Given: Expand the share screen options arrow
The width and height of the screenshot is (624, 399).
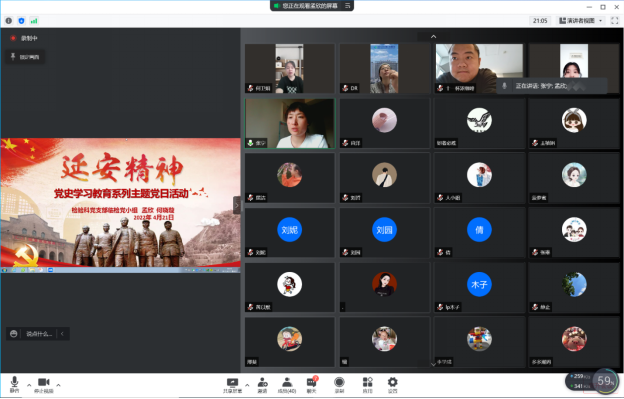Looking at the screenshot, I should coord(247,385).
